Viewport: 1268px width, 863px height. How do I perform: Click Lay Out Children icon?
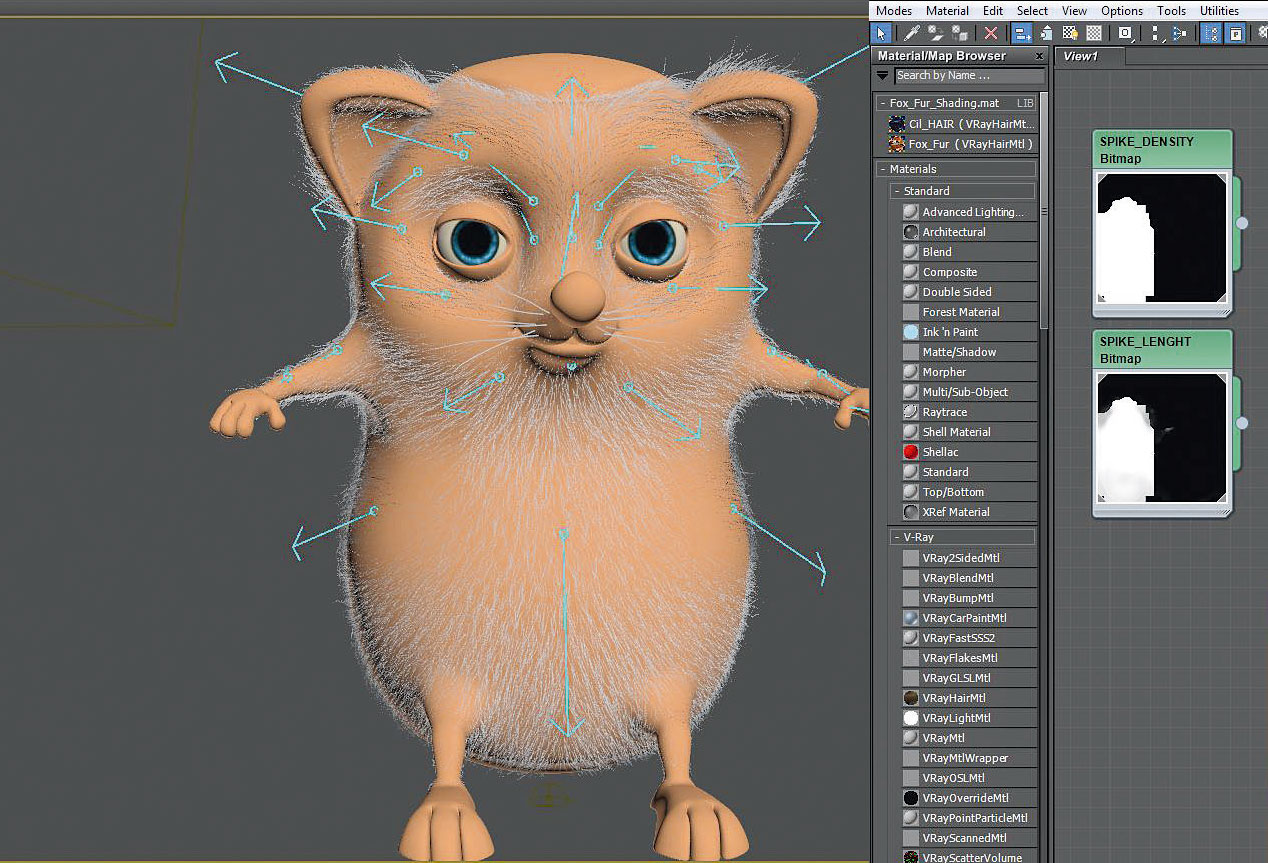[x=1180, y=33]
